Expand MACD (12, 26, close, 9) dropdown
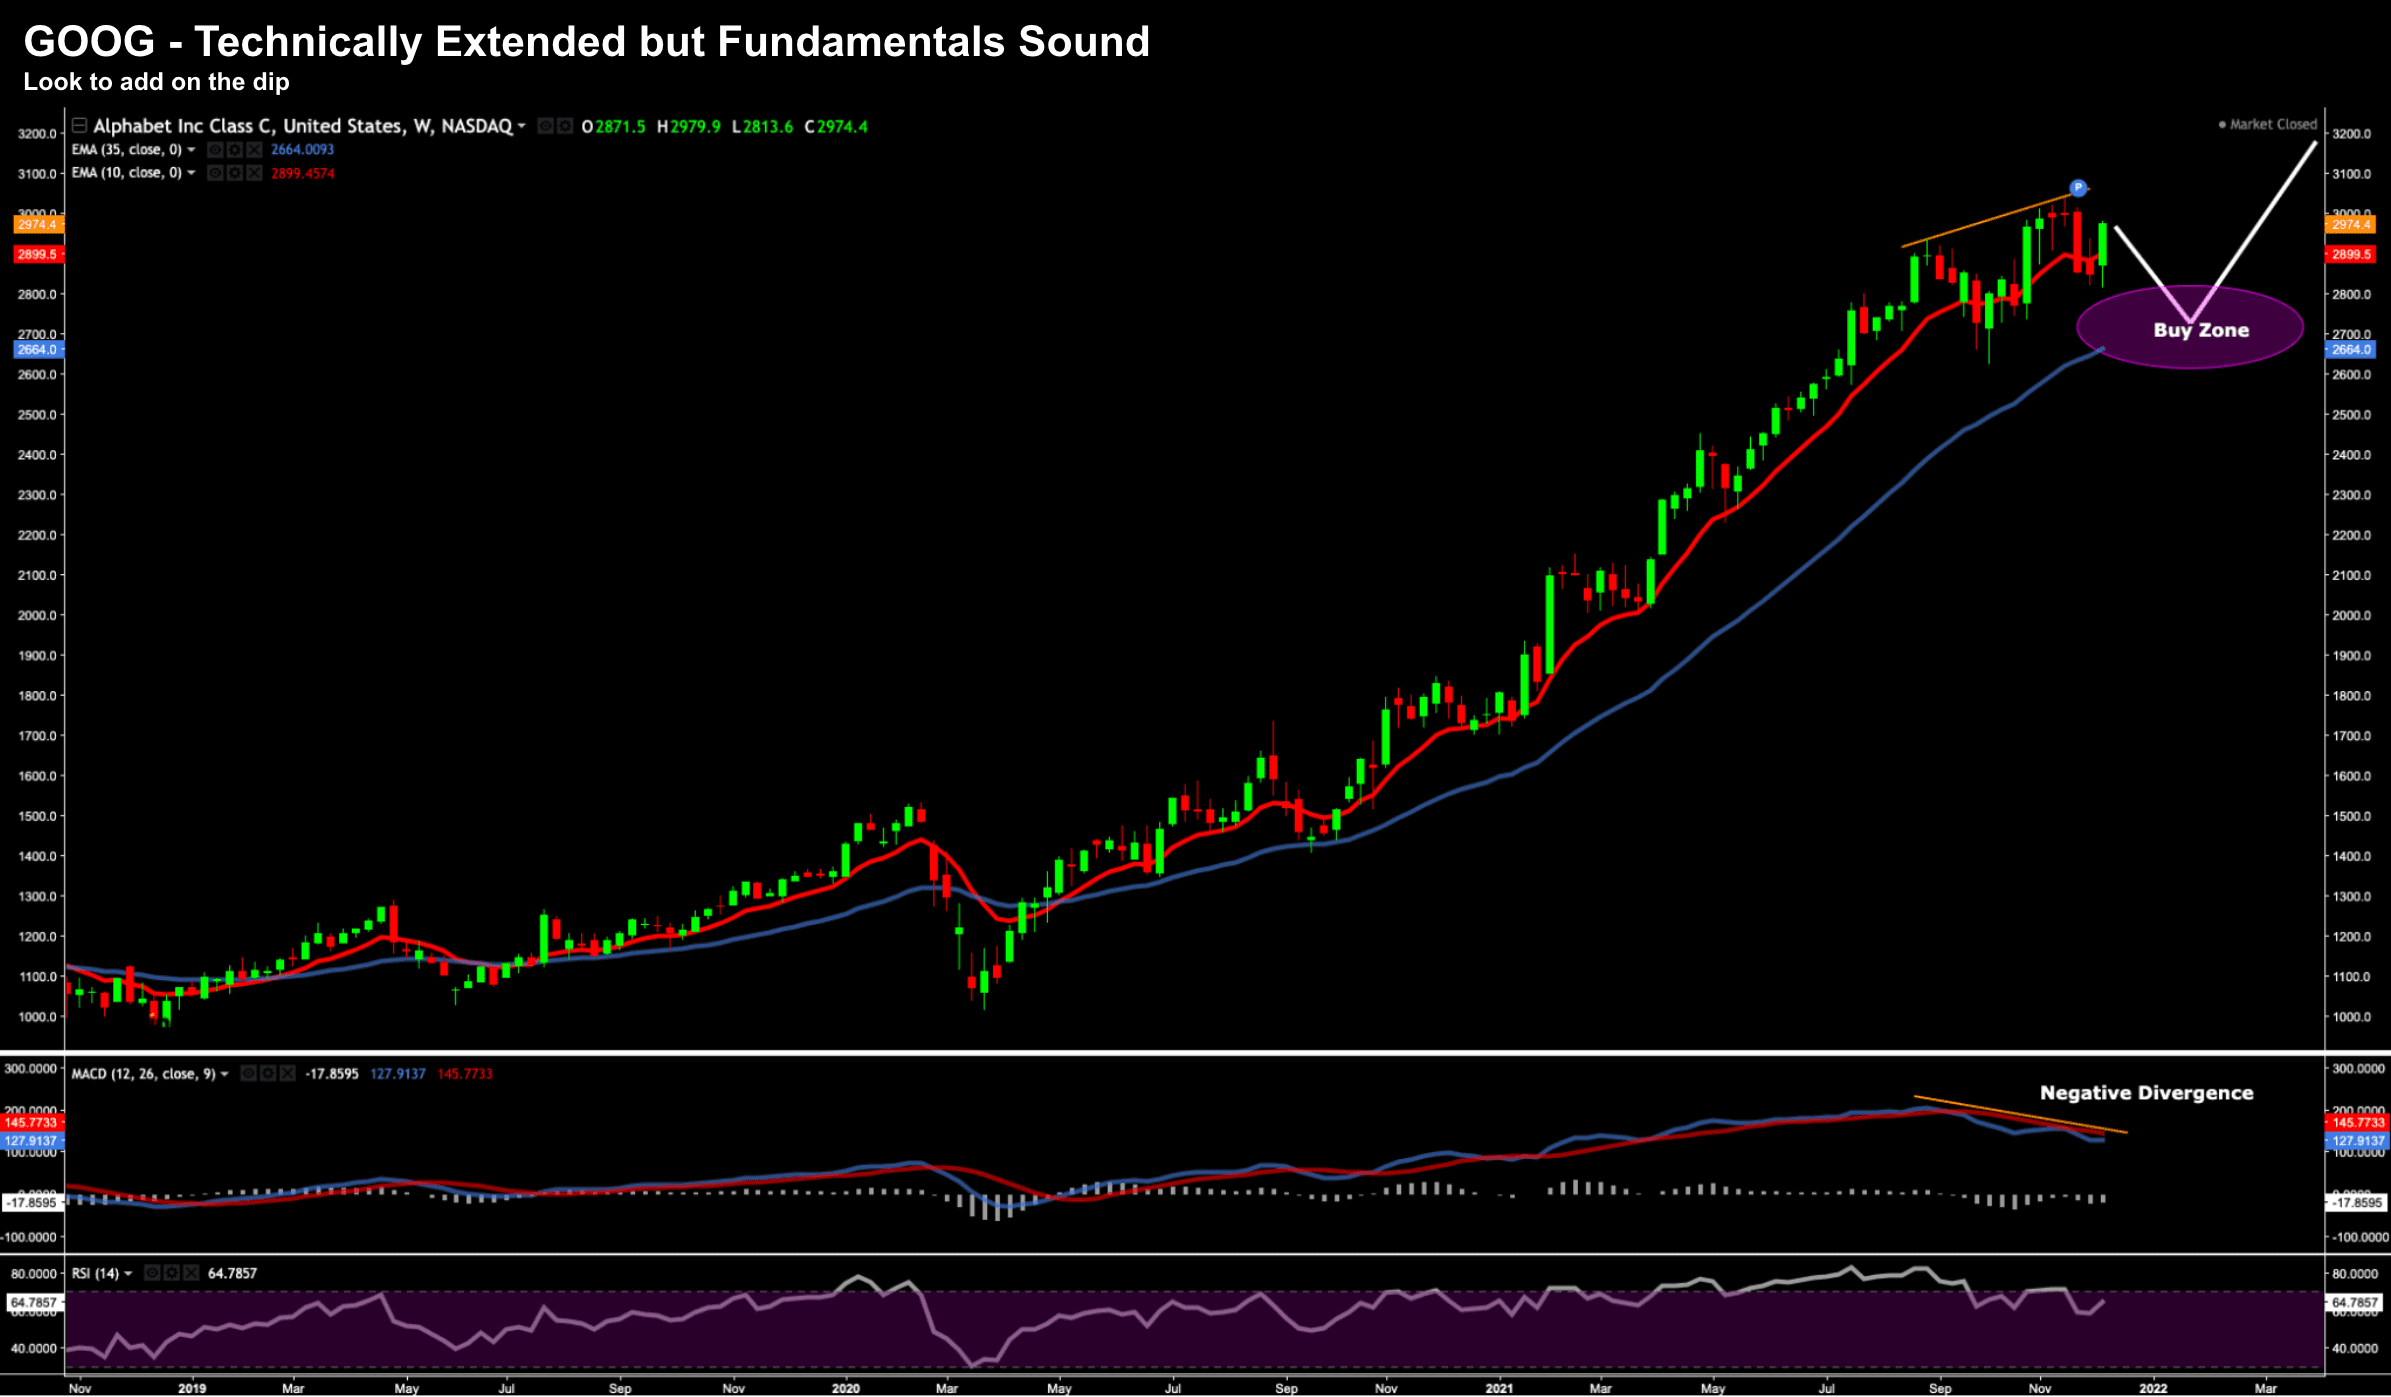Screen dimensions: 2391x1397 [x=224, y=1073]
